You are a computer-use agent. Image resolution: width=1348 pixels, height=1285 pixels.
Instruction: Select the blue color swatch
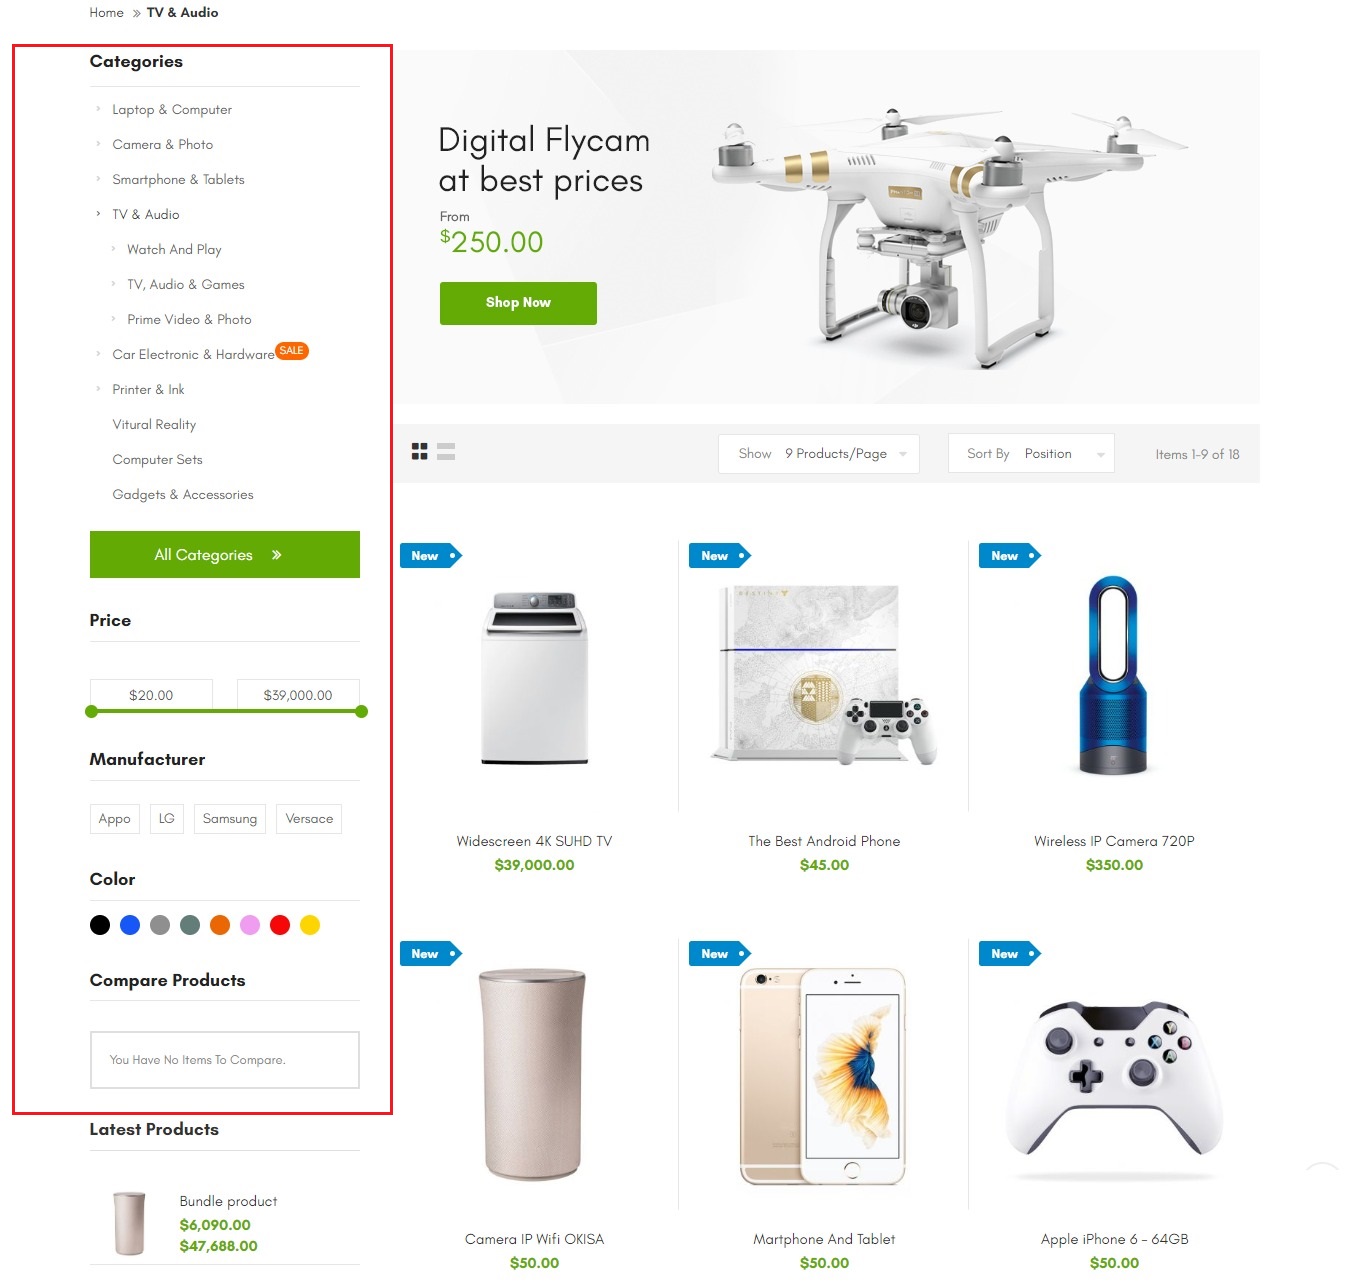pos(130,925)
